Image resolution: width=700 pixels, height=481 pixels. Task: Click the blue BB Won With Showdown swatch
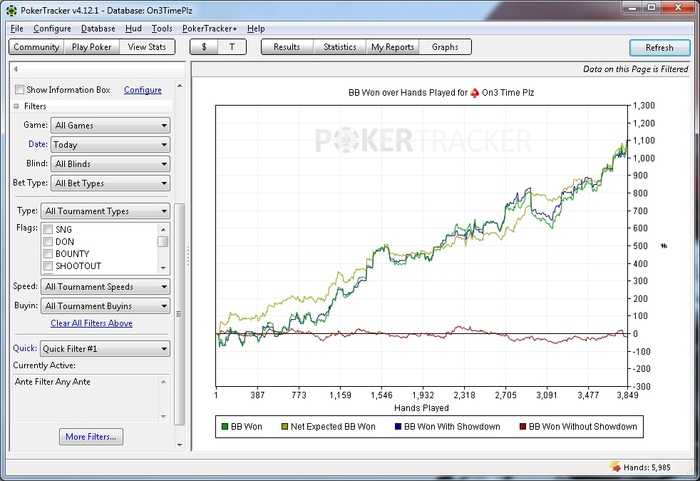coord(398,427)
